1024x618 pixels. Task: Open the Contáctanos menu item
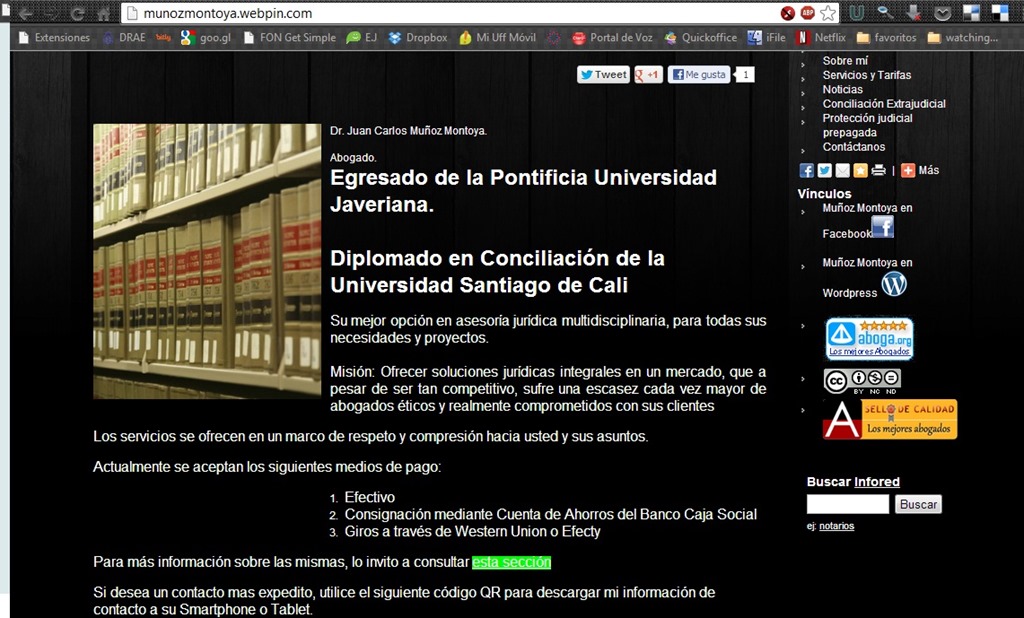coord(853,147)
